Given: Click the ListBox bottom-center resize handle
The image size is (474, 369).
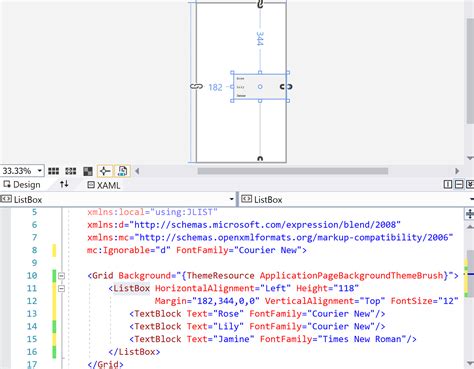Looking at the screenshot, I should pos(260,101).
